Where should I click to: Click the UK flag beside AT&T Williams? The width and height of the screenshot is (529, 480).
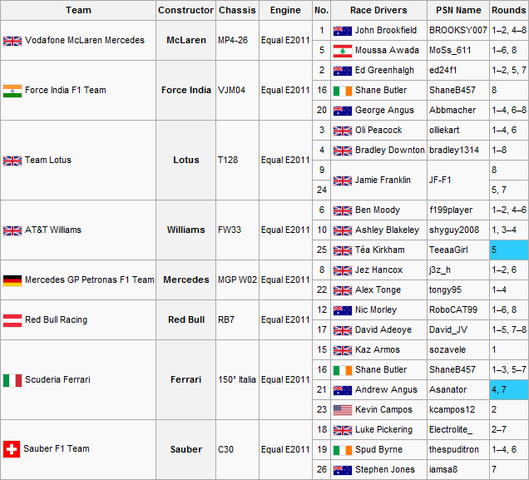pyautogui.click(x=12, y=230)
